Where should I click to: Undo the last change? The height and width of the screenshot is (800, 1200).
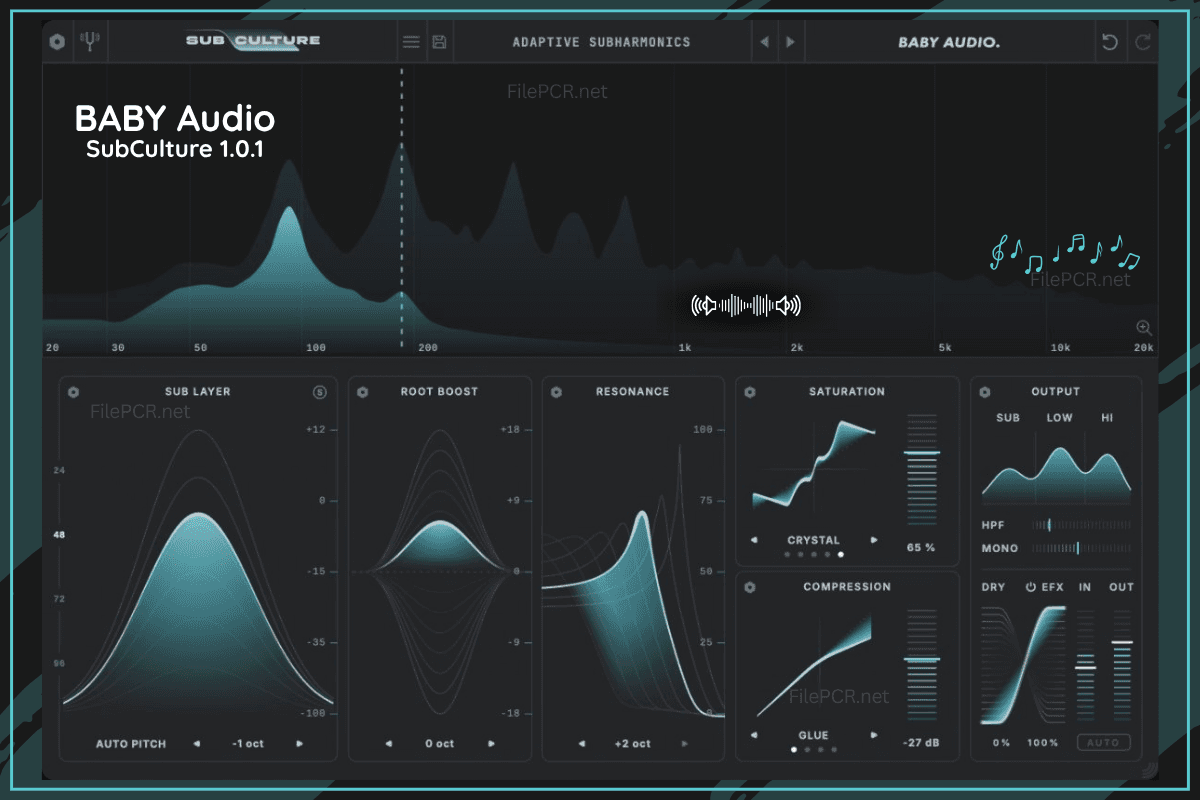pyautogui.click(x=1109, y=42)
